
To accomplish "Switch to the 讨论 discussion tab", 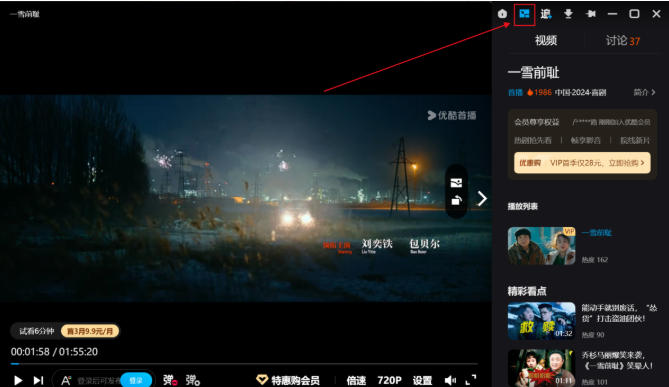I will click(623, 41).
